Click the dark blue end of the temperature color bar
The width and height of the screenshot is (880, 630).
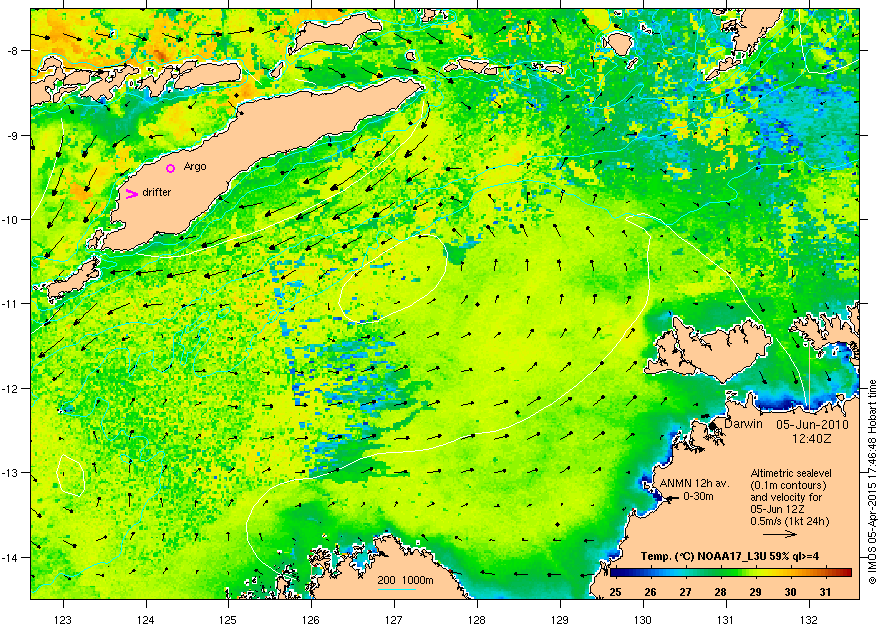pos(616,573)
